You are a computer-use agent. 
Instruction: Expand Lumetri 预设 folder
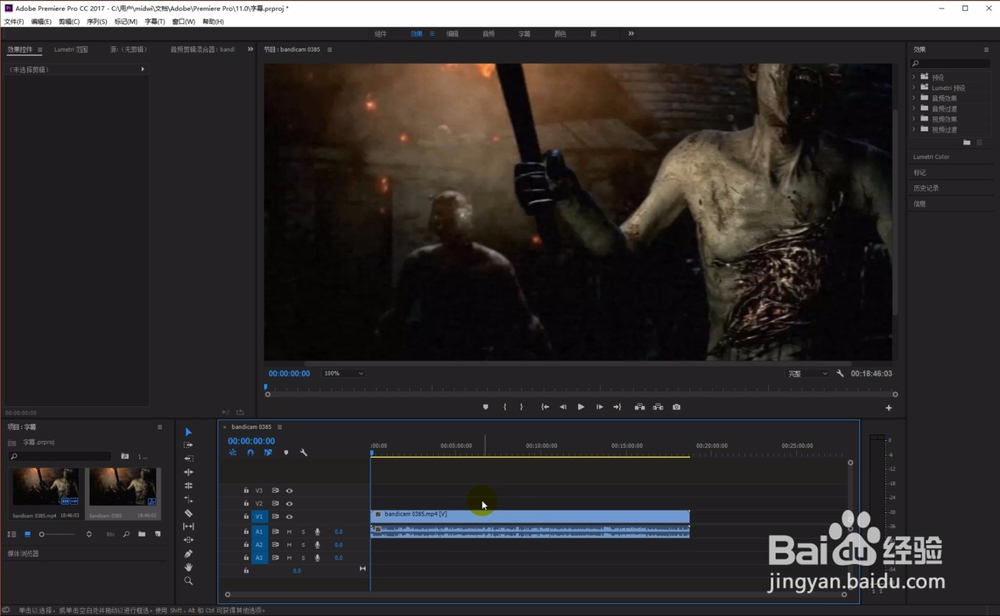914,88
